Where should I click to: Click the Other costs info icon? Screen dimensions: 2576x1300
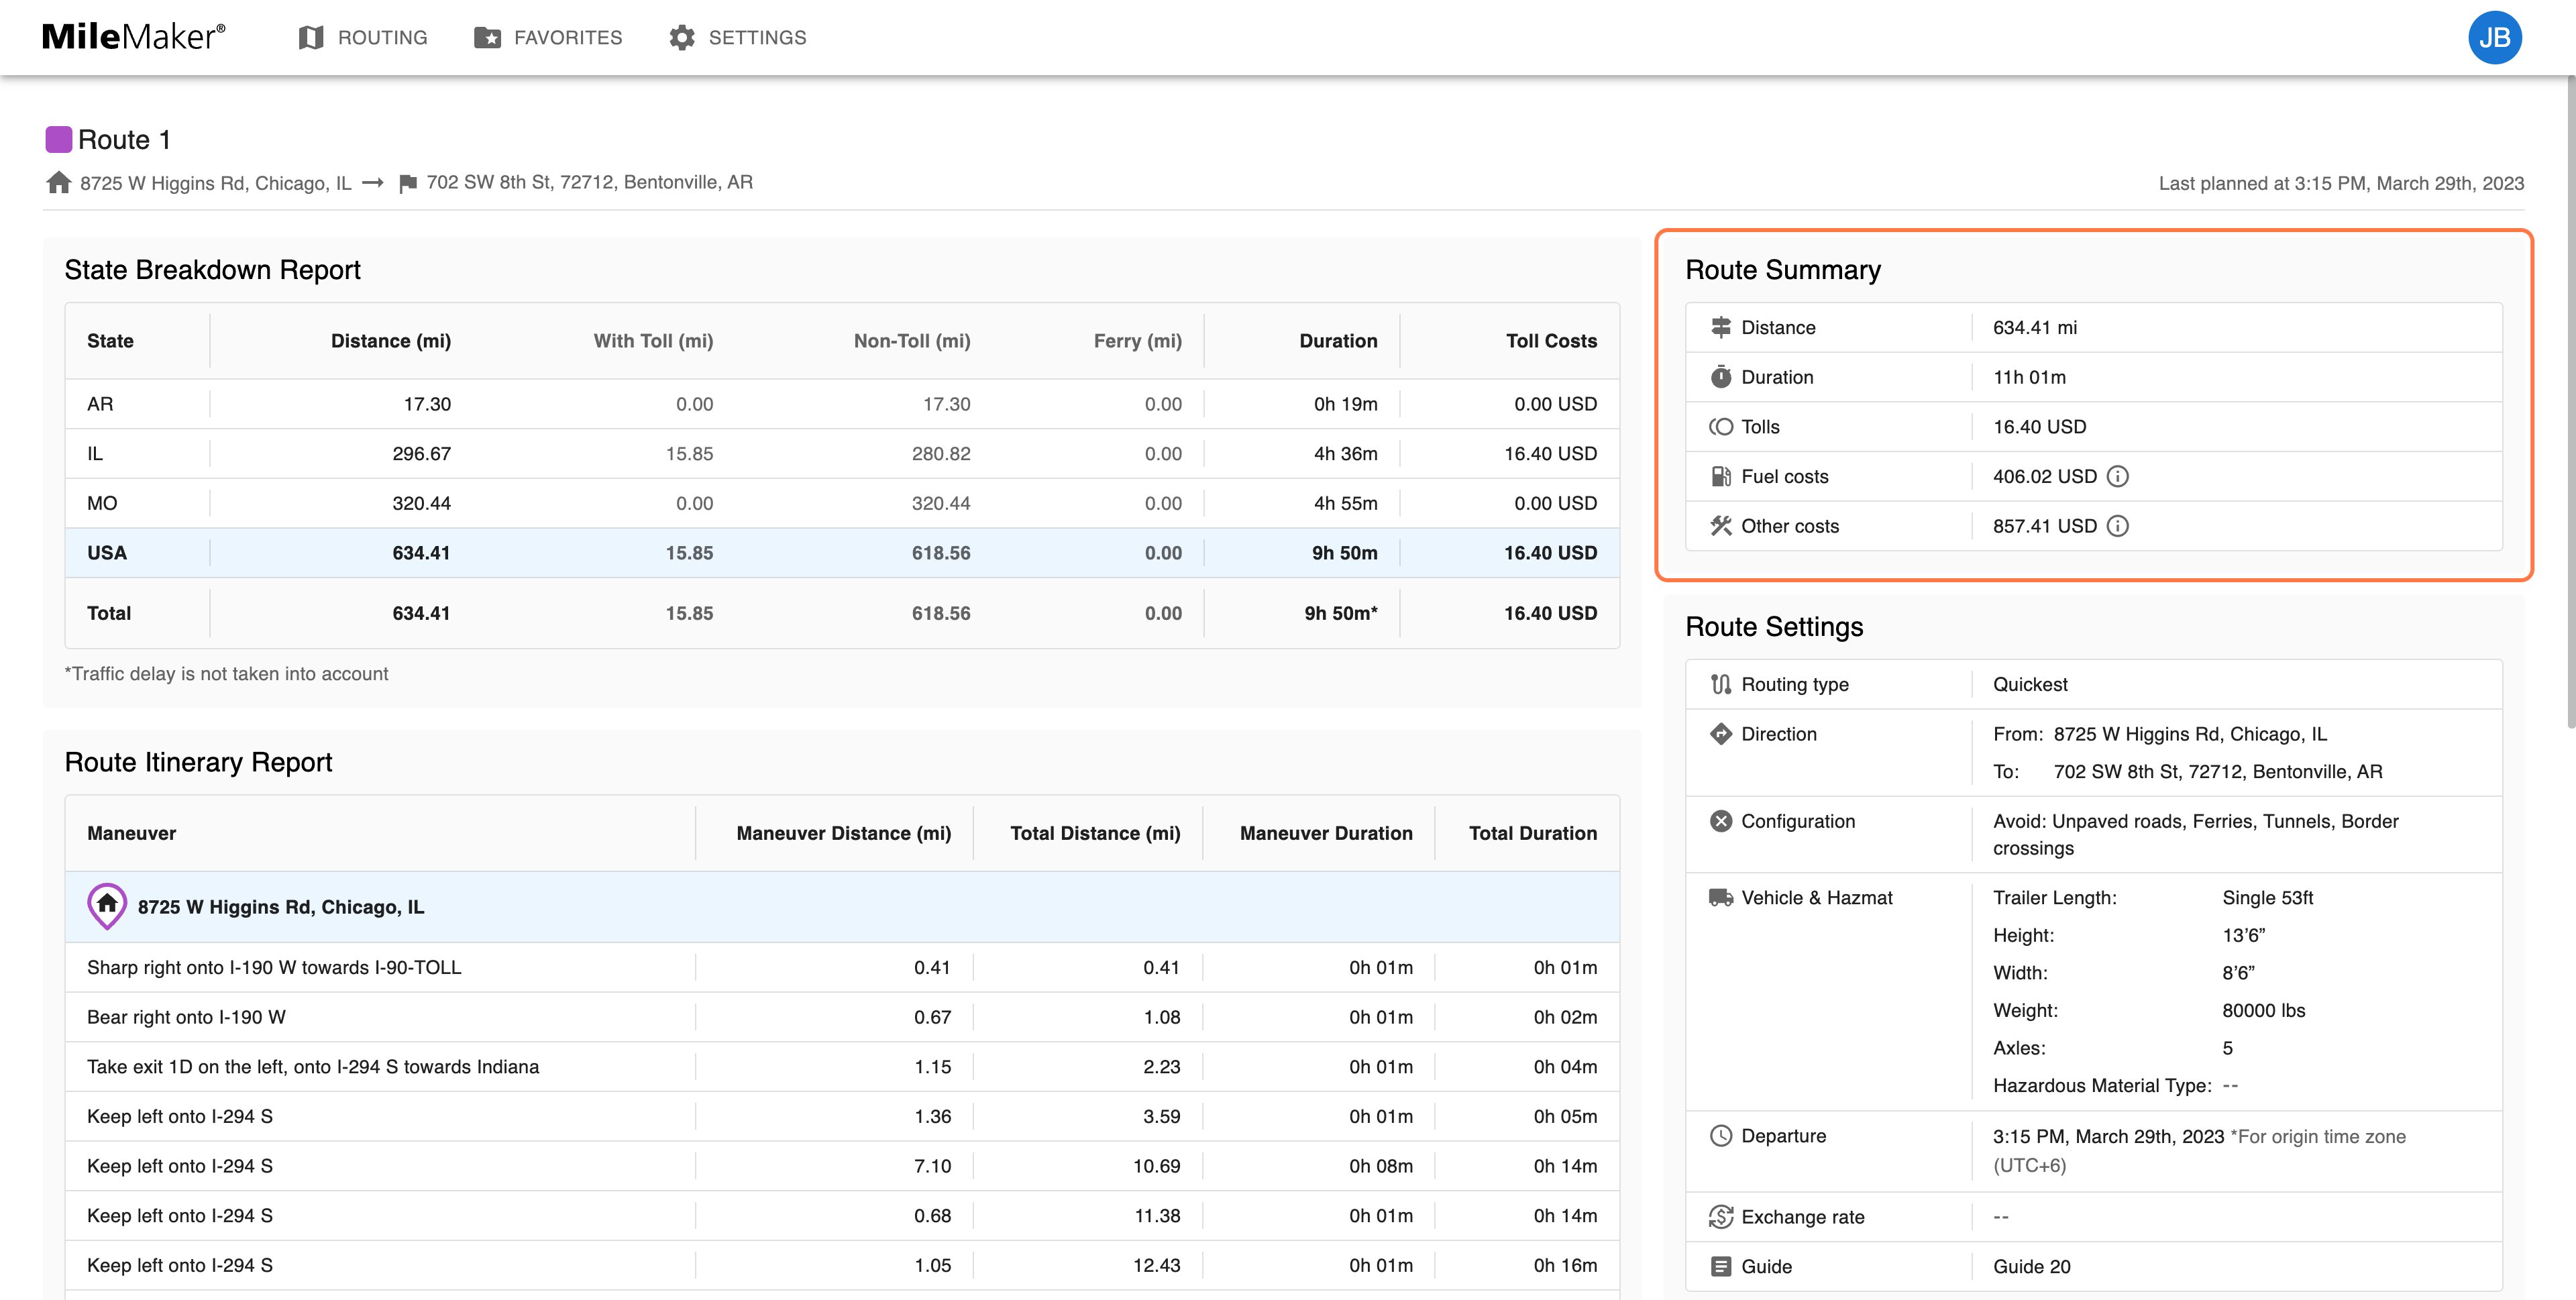2118,526
